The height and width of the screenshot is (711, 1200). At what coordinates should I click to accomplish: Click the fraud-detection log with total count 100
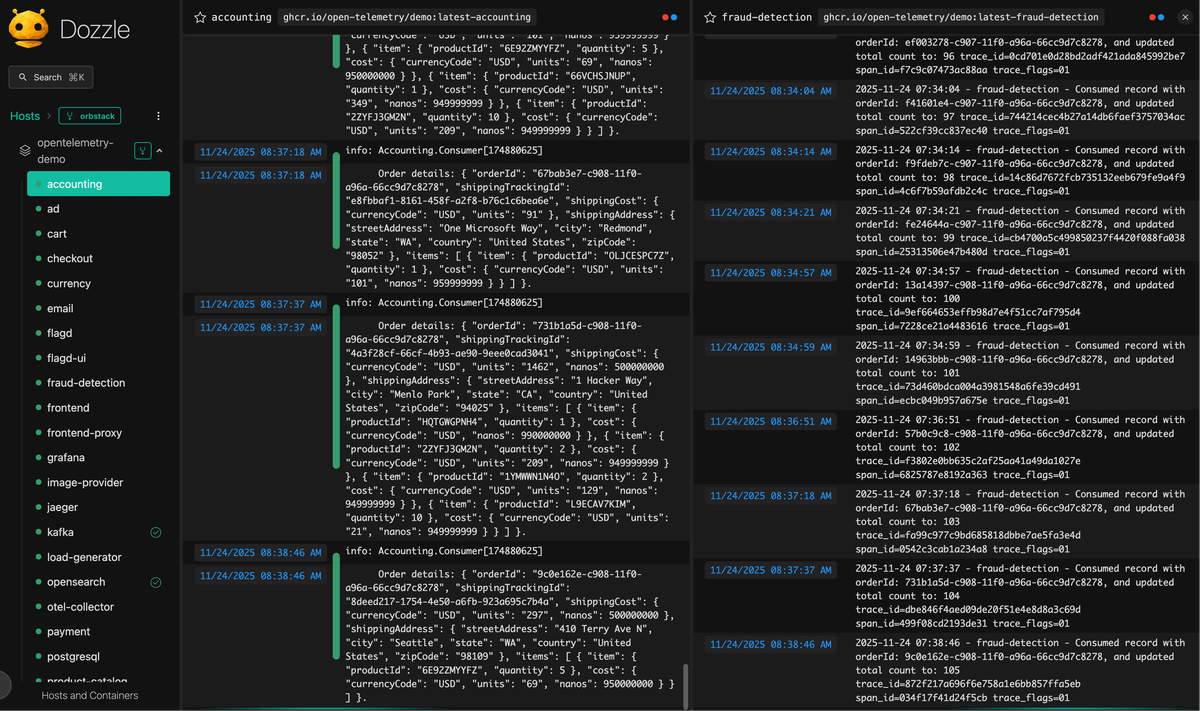(x=1020, y=299)
